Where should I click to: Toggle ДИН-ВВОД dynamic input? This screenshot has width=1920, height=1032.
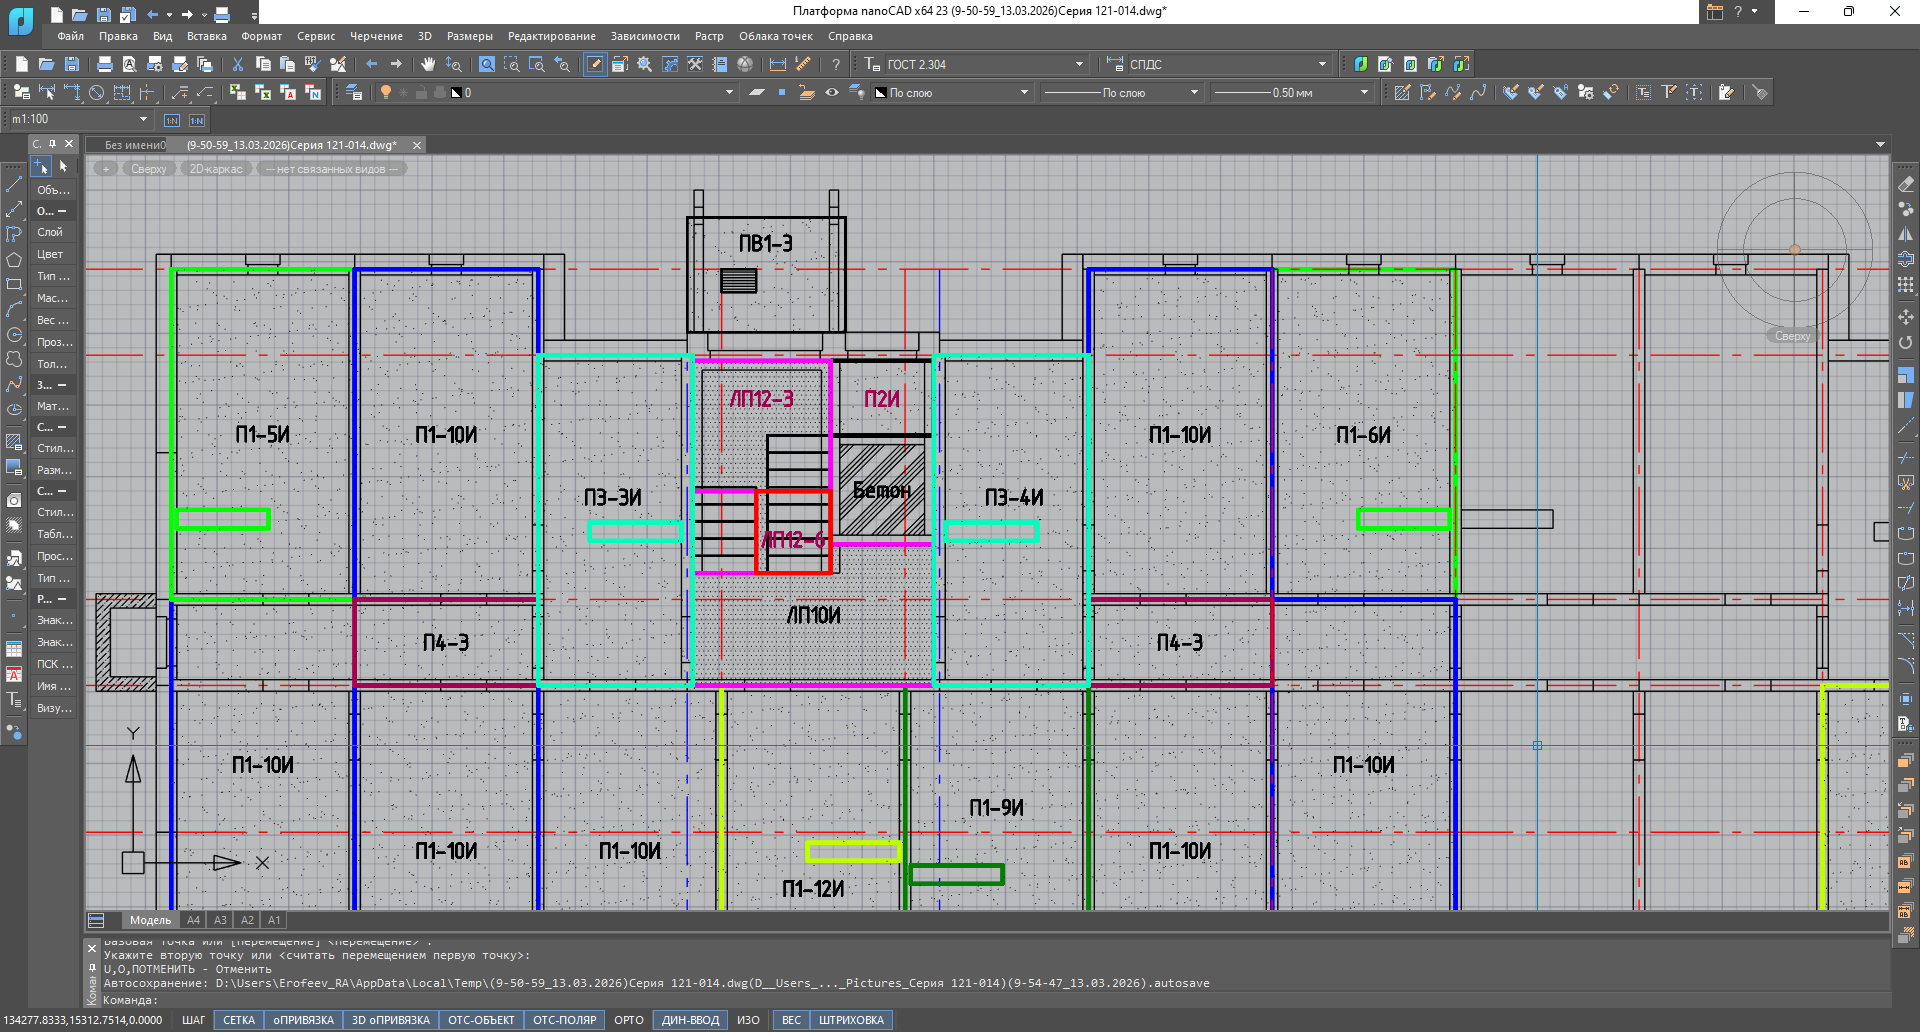click(x=690, y=1020)
